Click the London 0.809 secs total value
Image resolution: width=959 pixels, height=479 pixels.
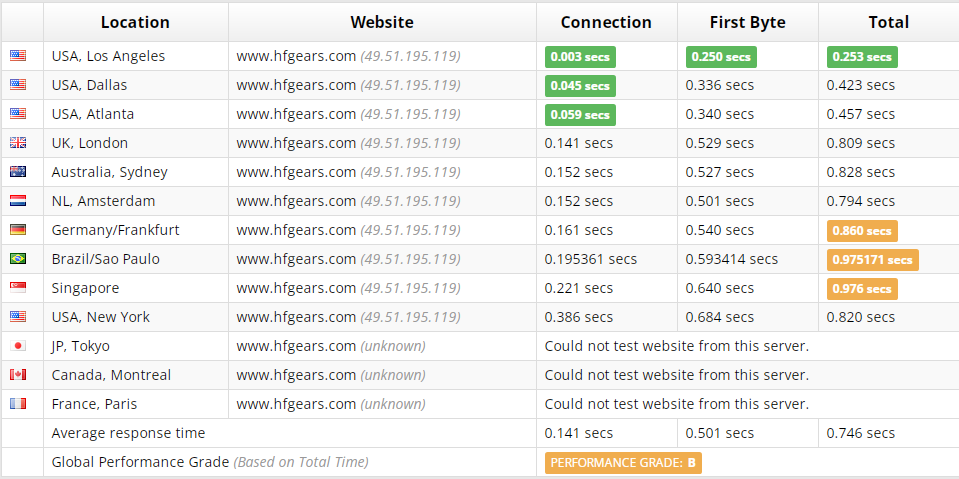click(861, 143)
